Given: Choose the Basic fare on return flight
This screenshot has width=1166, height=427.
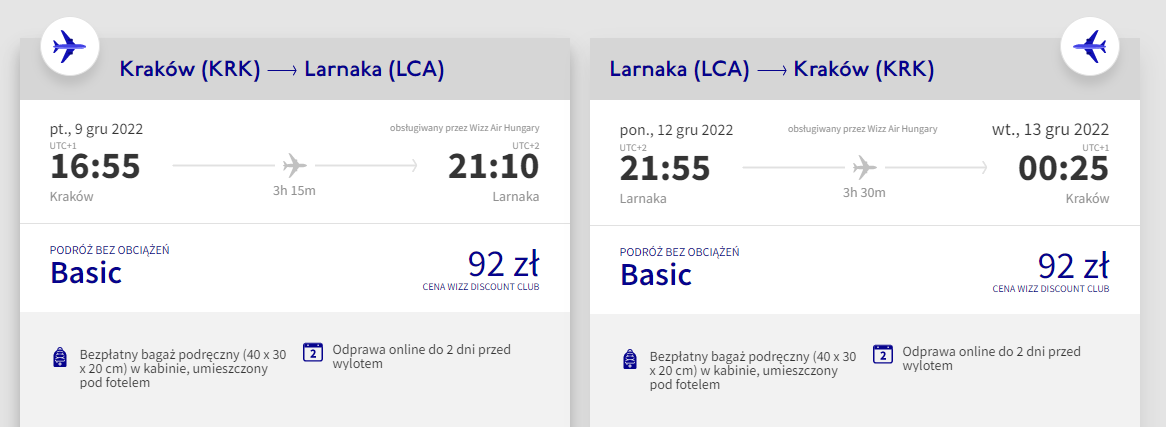Looking at the screenshot, I should (x=656, y=274).
